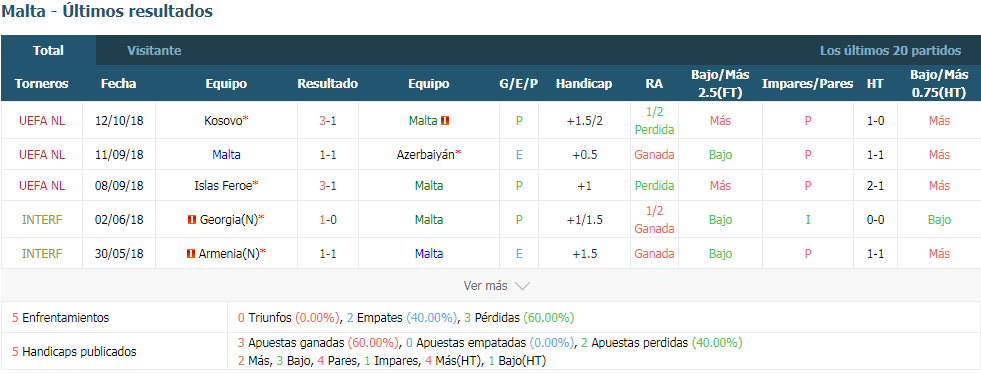The width and height of the screenshot is (981, 373).
Task: Open the Islas Feroe team link
Action: 223,186
